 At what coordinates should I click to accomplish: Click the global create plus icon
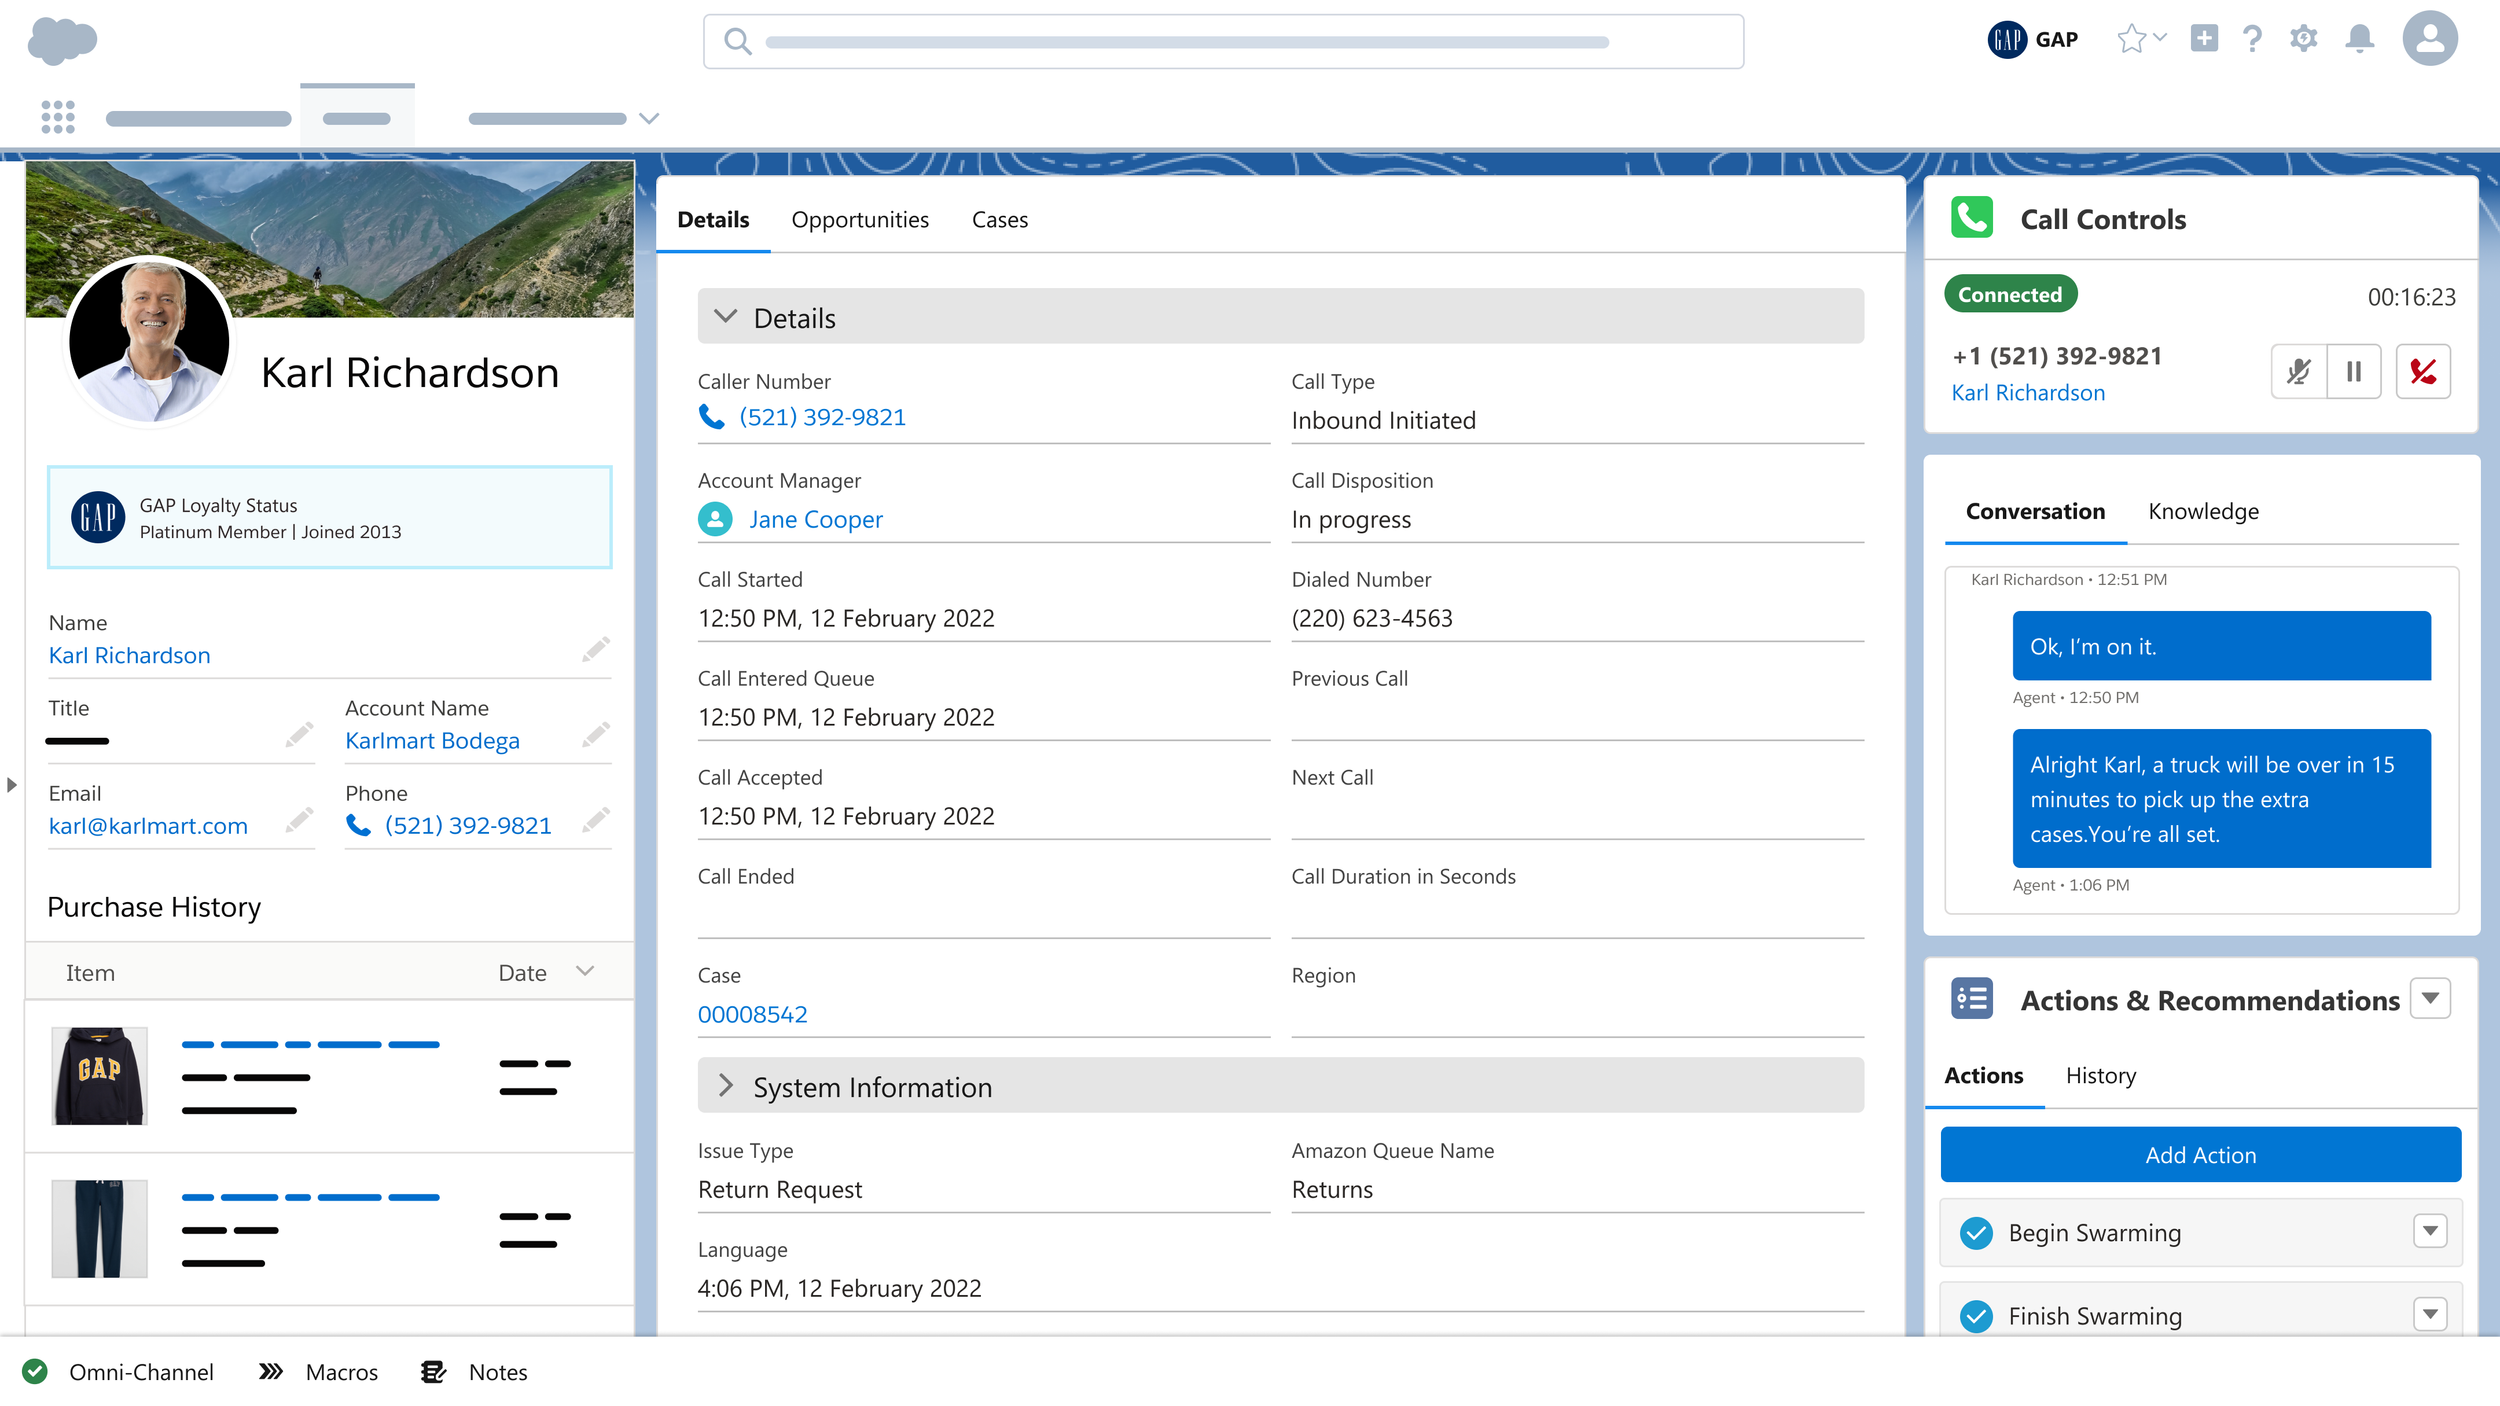pyautogui.click(x=2204, y=39)
